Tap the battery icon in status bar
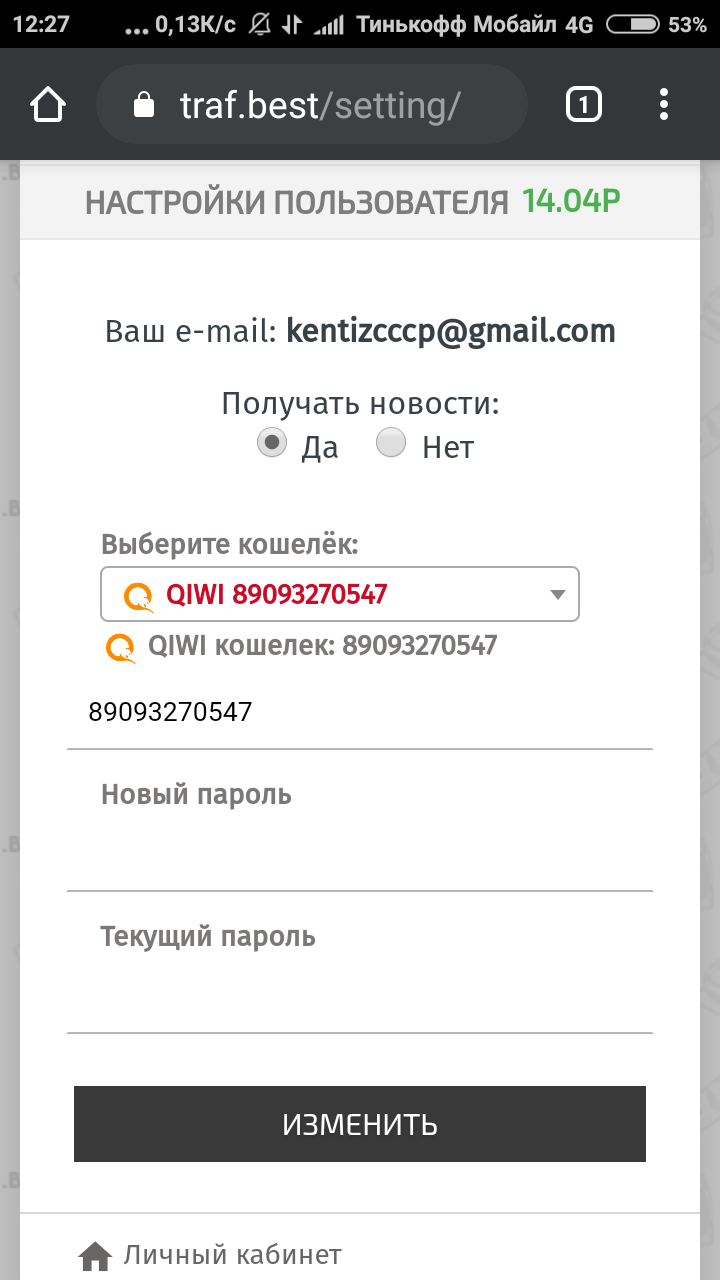The height and width of the screenshot is (1280, 720). coord(633,24)
